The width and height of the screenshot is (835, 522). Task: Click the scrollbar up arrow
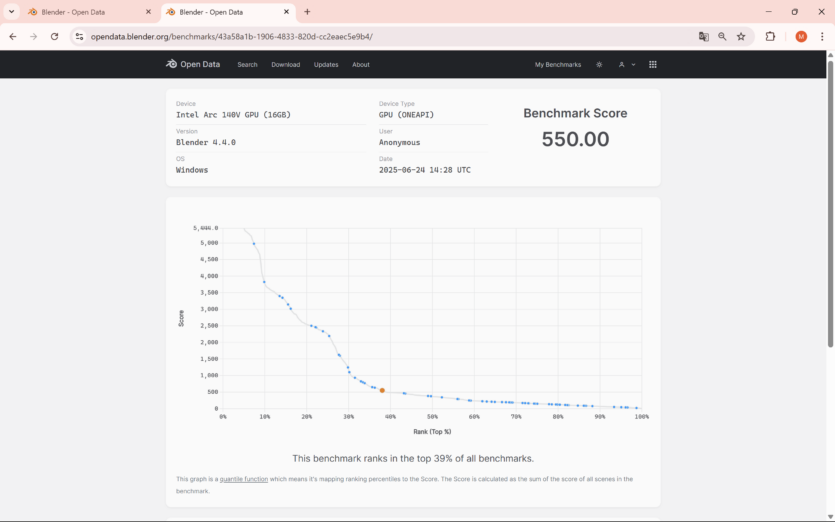click(830, 55)
